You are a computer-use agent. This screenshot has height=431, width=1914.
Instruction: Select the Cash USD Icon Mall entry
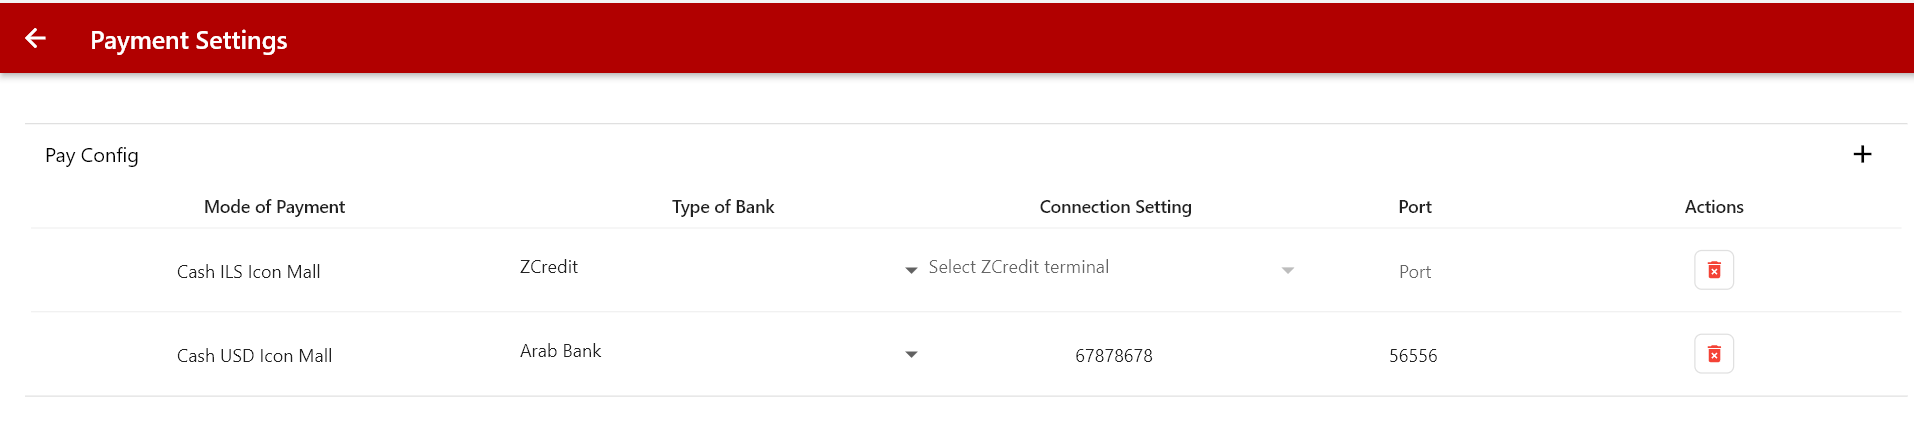[x=254, y=356]
